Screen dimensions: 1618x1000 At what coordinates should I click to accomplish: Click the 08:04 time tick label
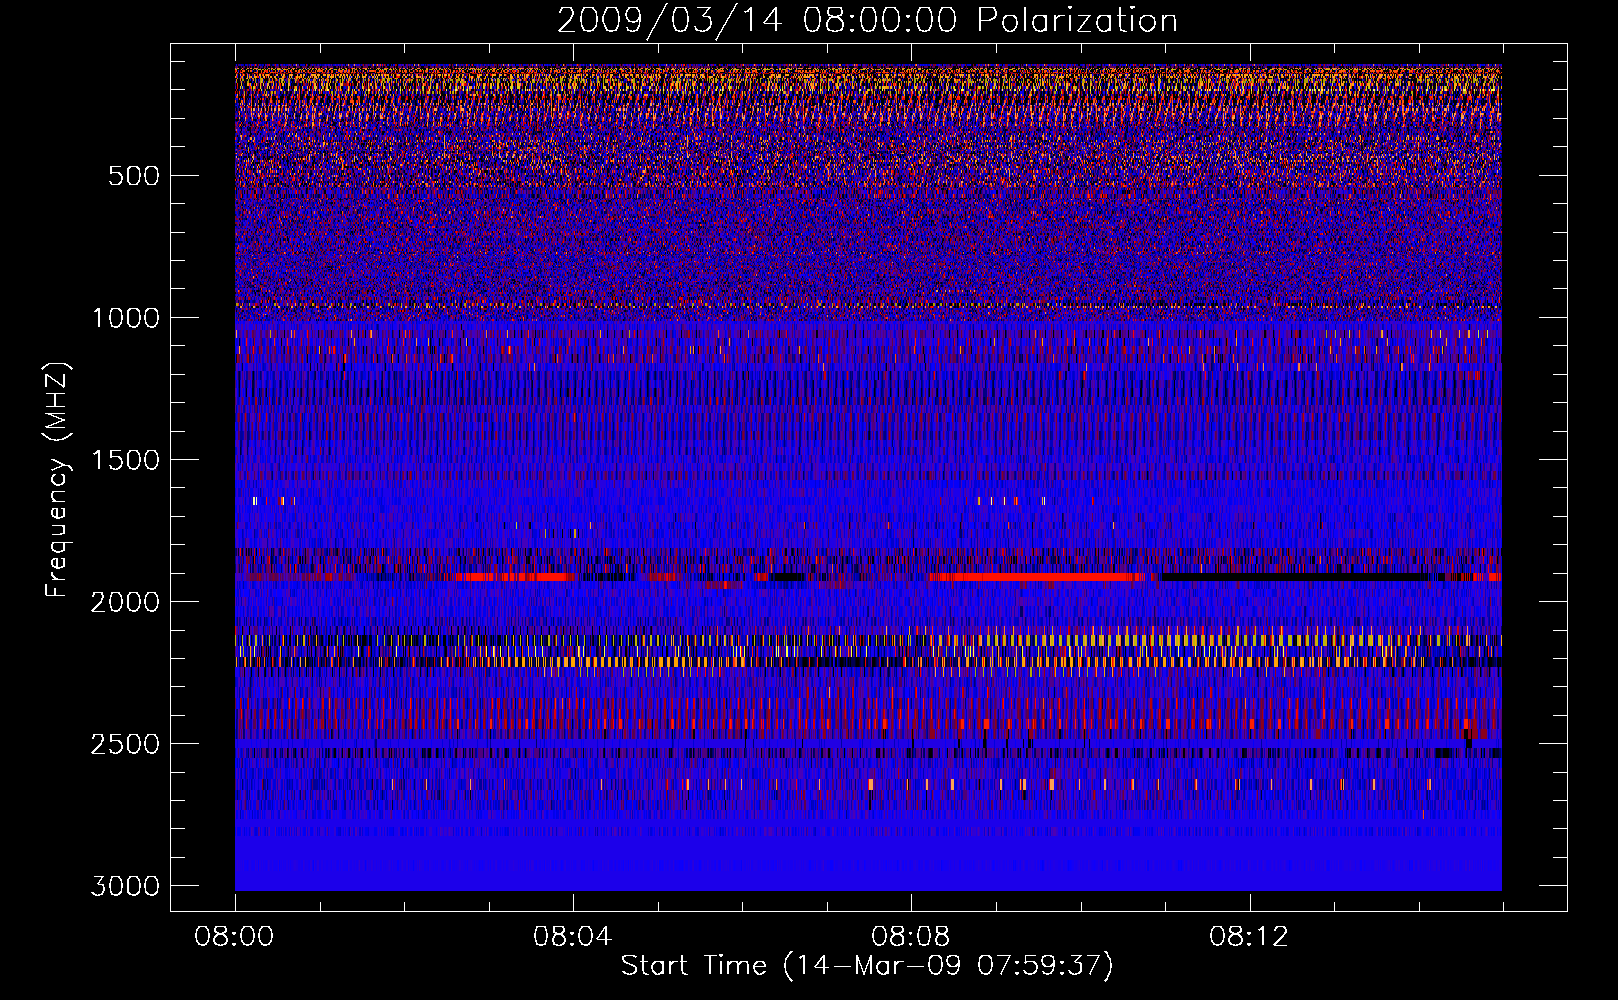(x=573, y=937)
